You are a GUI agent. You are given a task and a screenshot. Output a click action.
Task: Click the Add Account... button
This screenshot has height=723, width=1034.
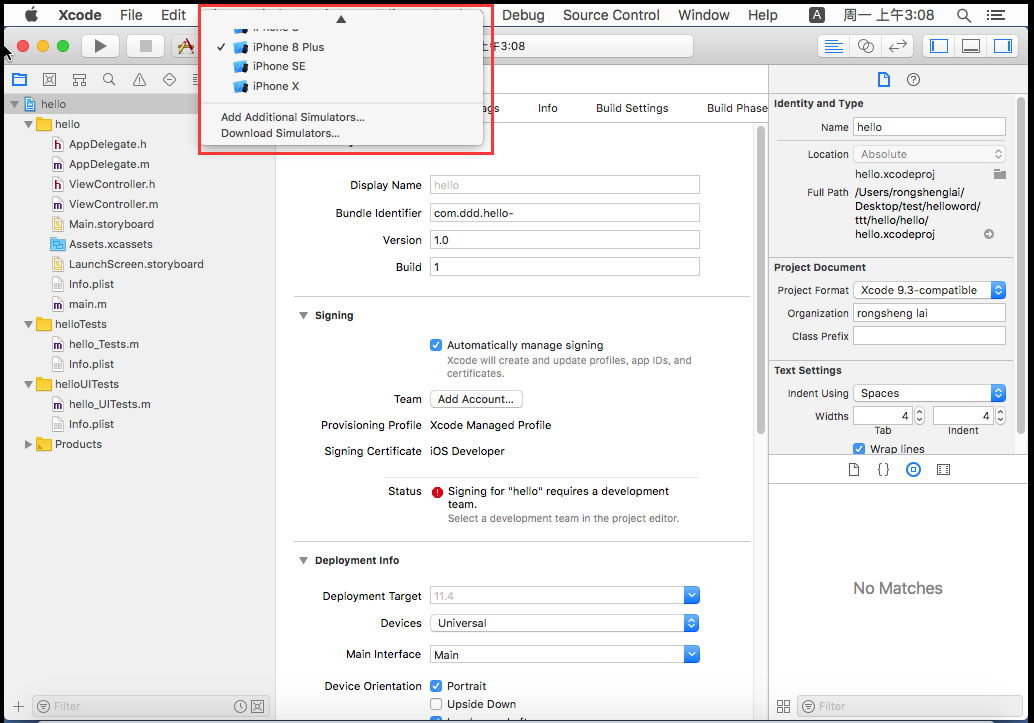click(x=475, y=399)
